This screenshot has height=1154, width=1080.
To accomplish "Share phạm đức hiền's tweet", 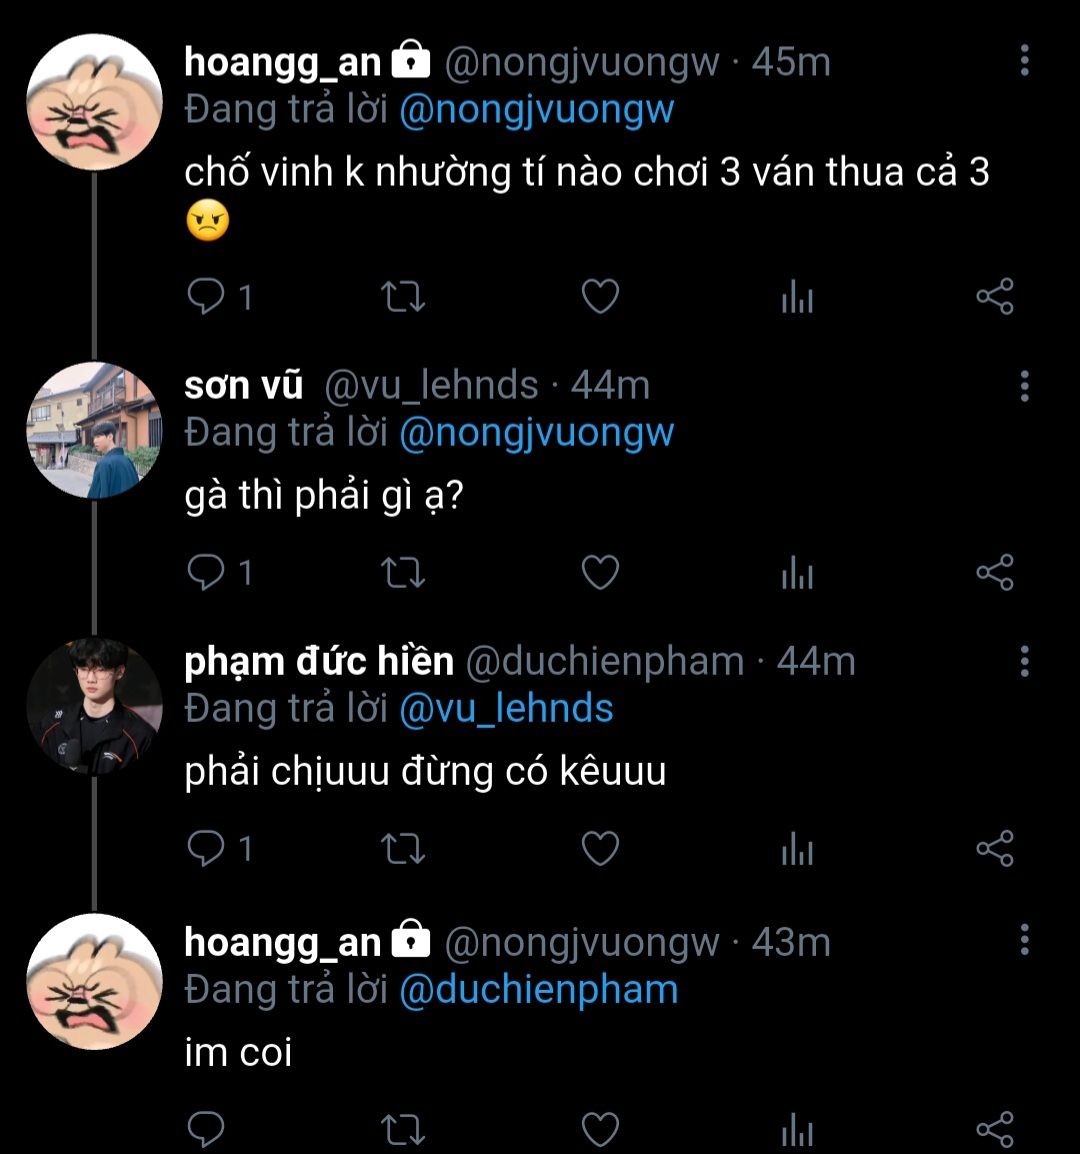I will tap(994, 849).
